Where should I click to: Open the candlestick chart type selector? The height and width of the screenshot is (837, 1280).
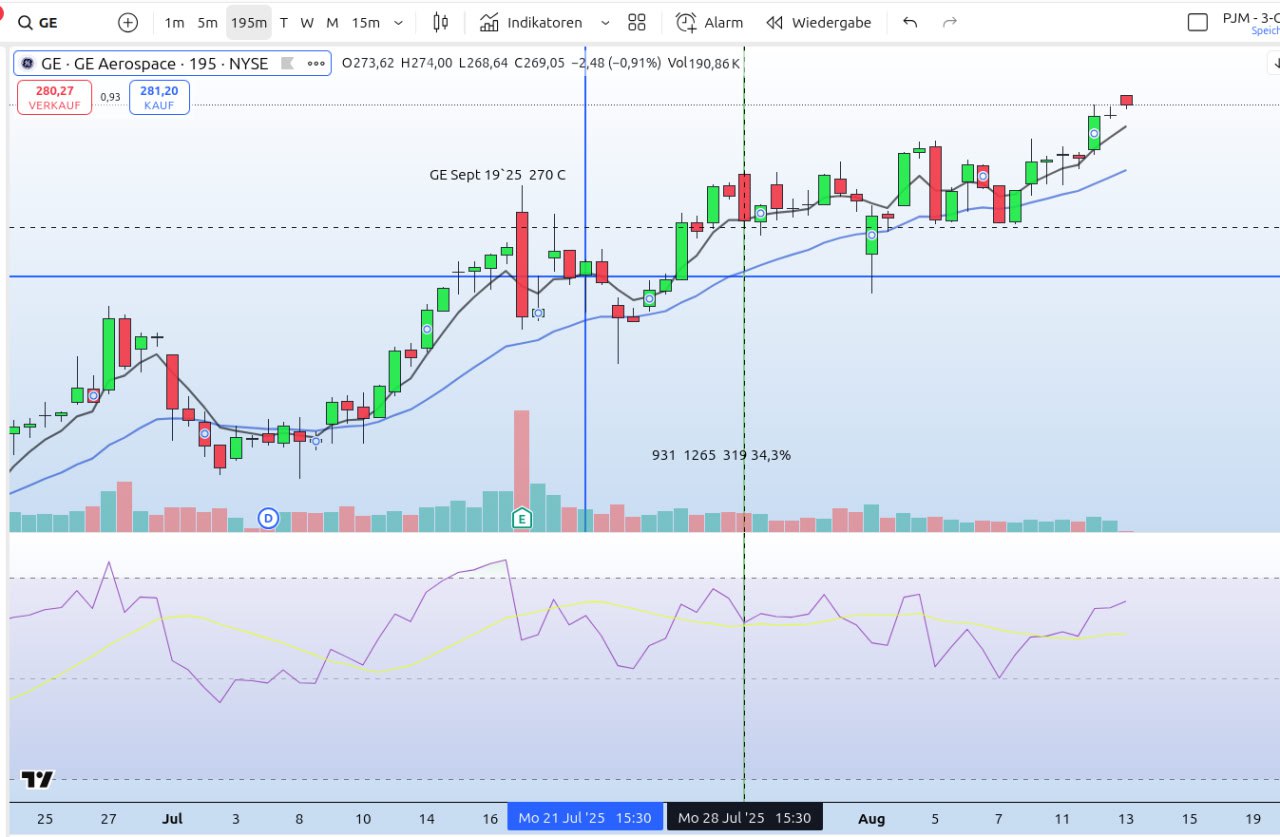[x=441, y=22]
